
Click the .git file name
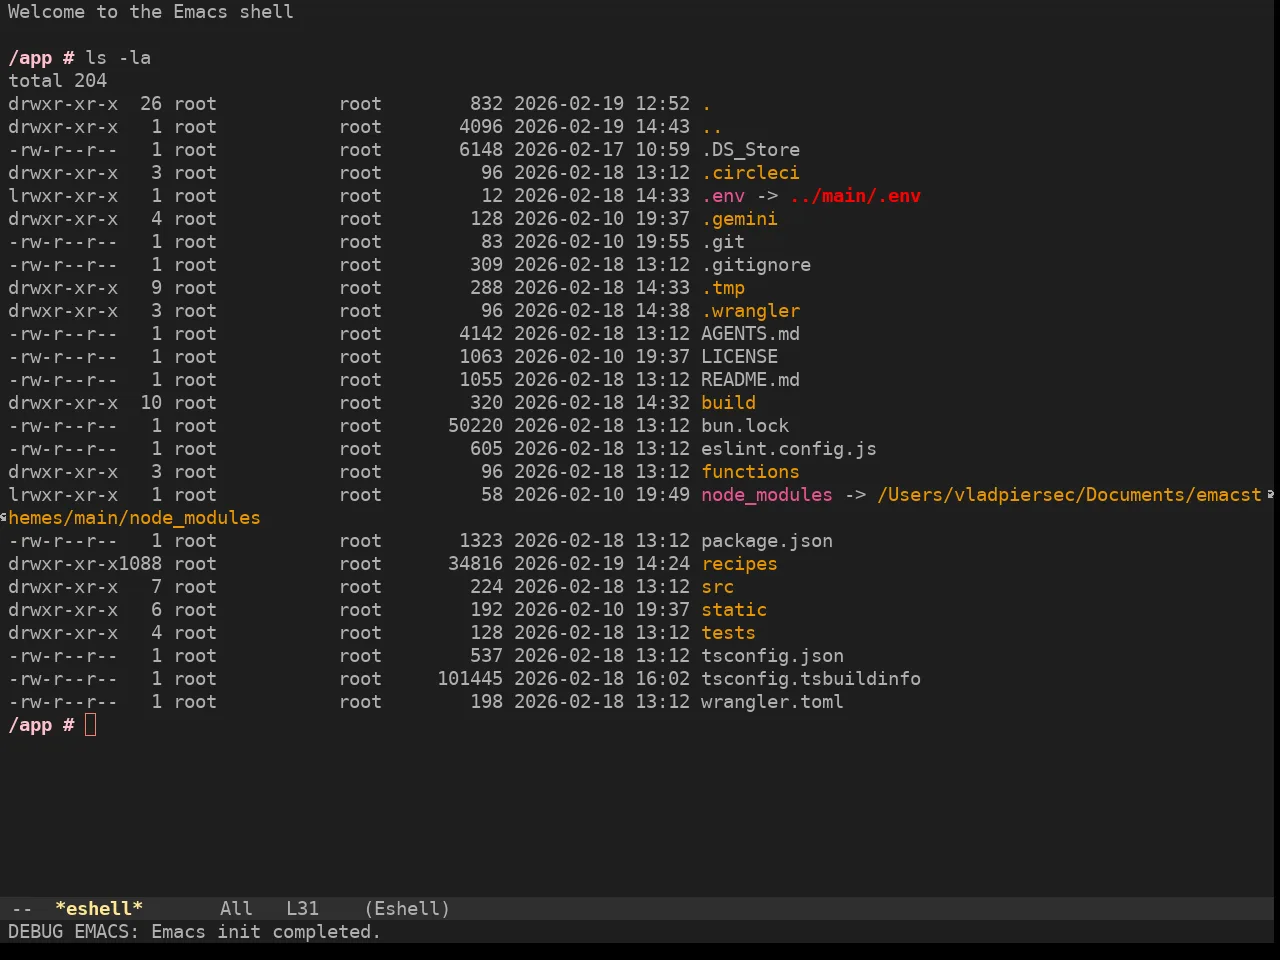coord(723,242)
